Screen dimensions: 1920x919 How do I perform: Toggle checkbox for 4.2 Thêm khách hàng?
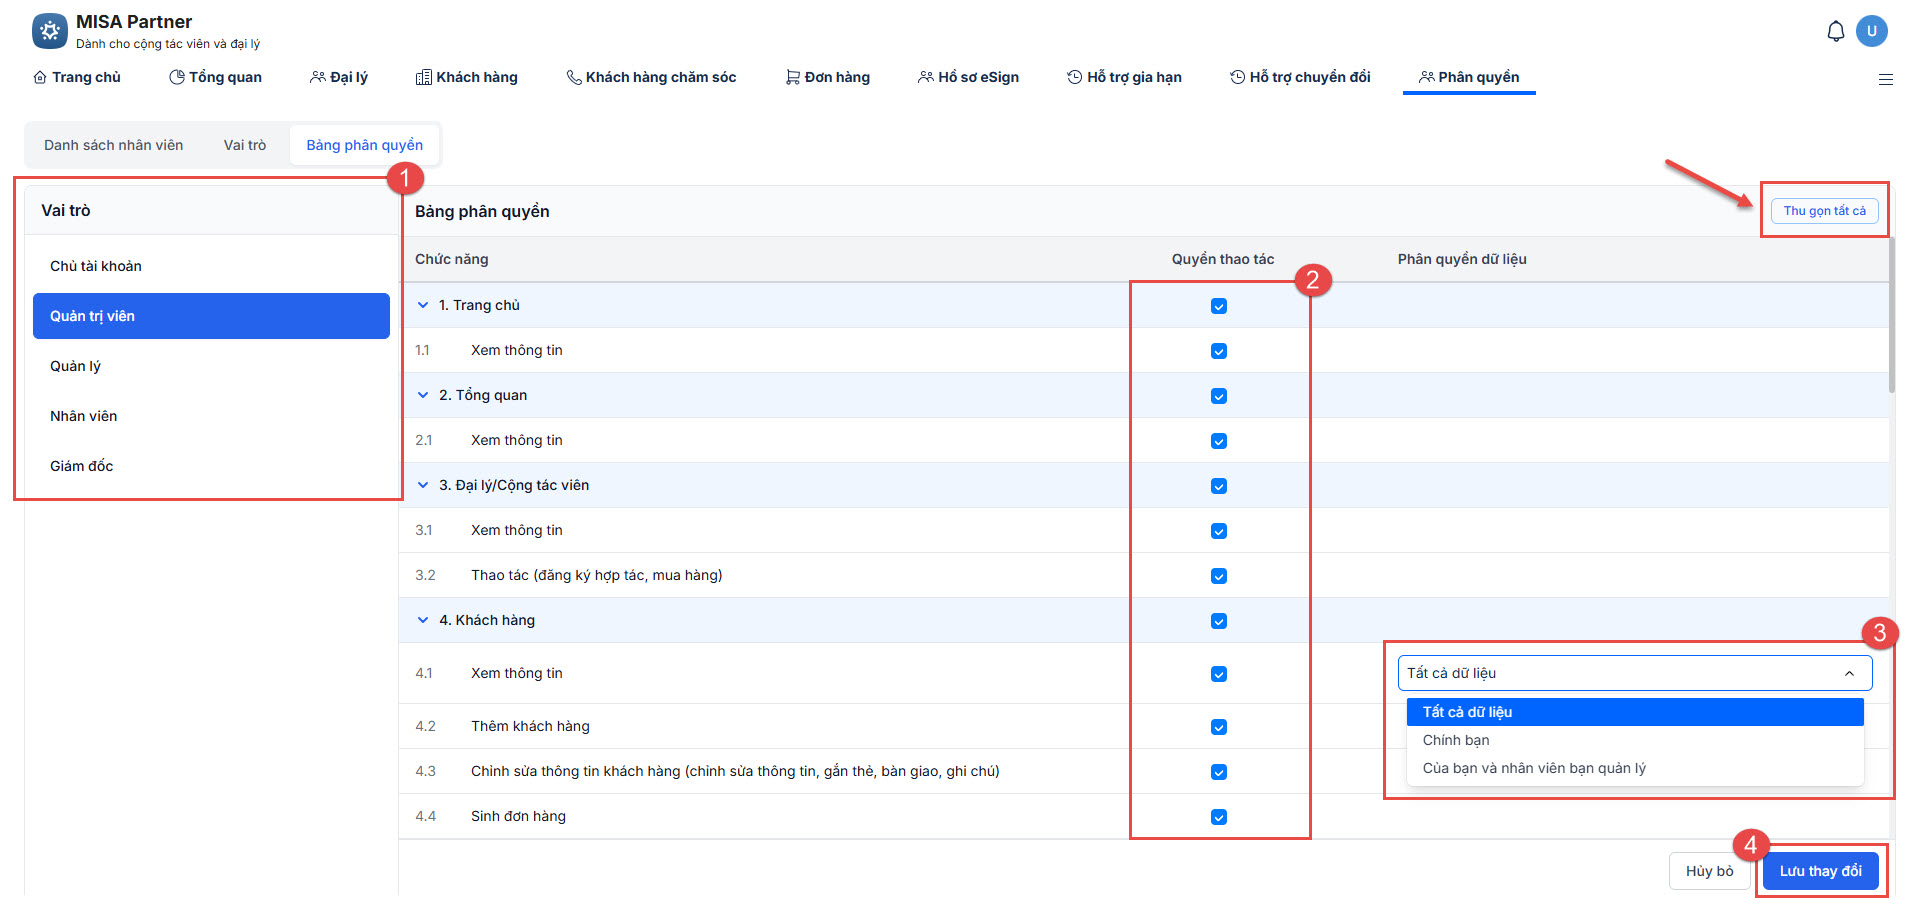coord(1218,727)
